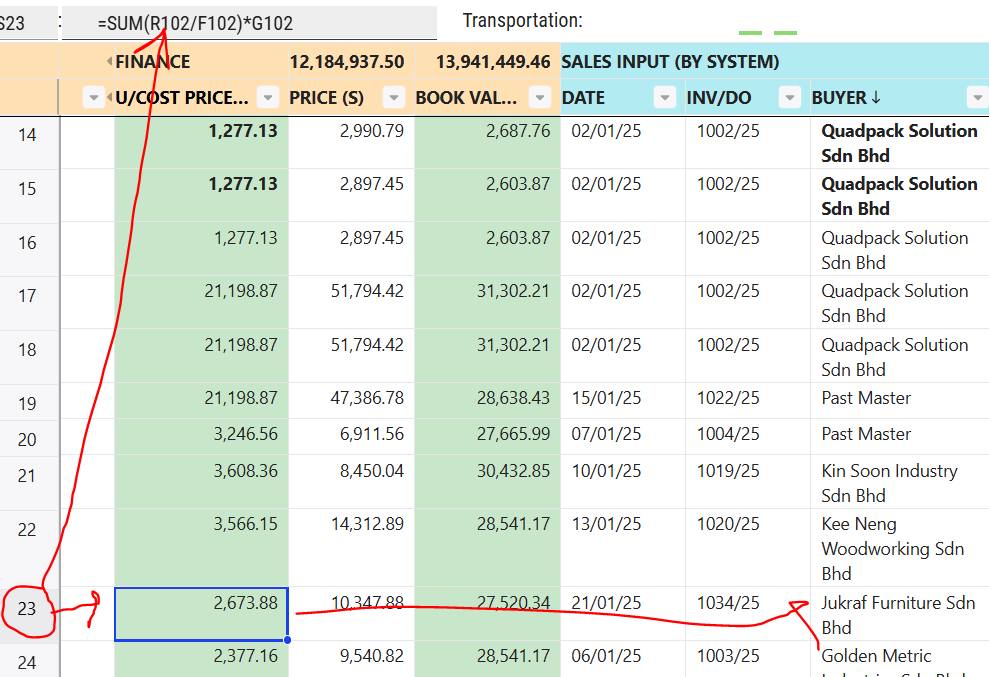Select price cell 47,386.78
This screenshot has height=677, width=989.
click(351, 401)
